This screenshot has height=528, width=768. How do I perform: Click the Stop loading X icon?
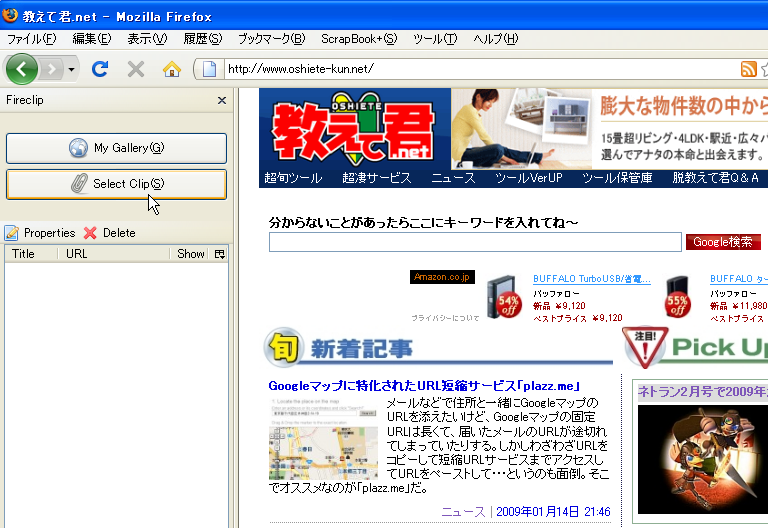pos(136,69)
